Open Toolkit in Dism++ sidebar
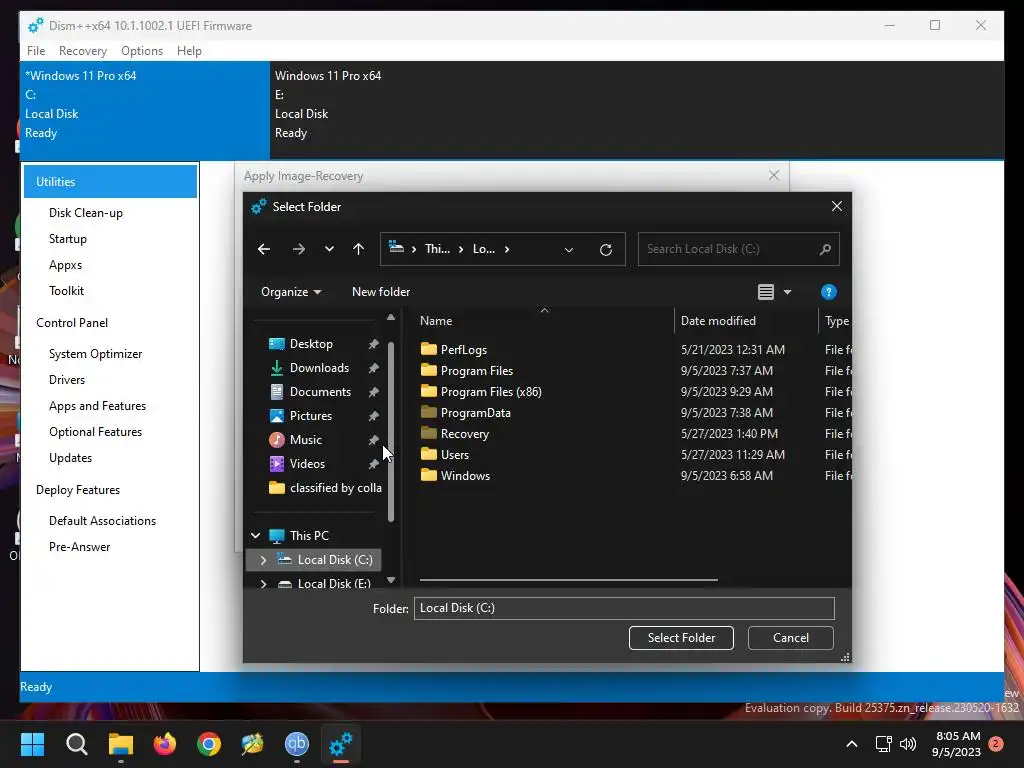 [x=67, y=291]
